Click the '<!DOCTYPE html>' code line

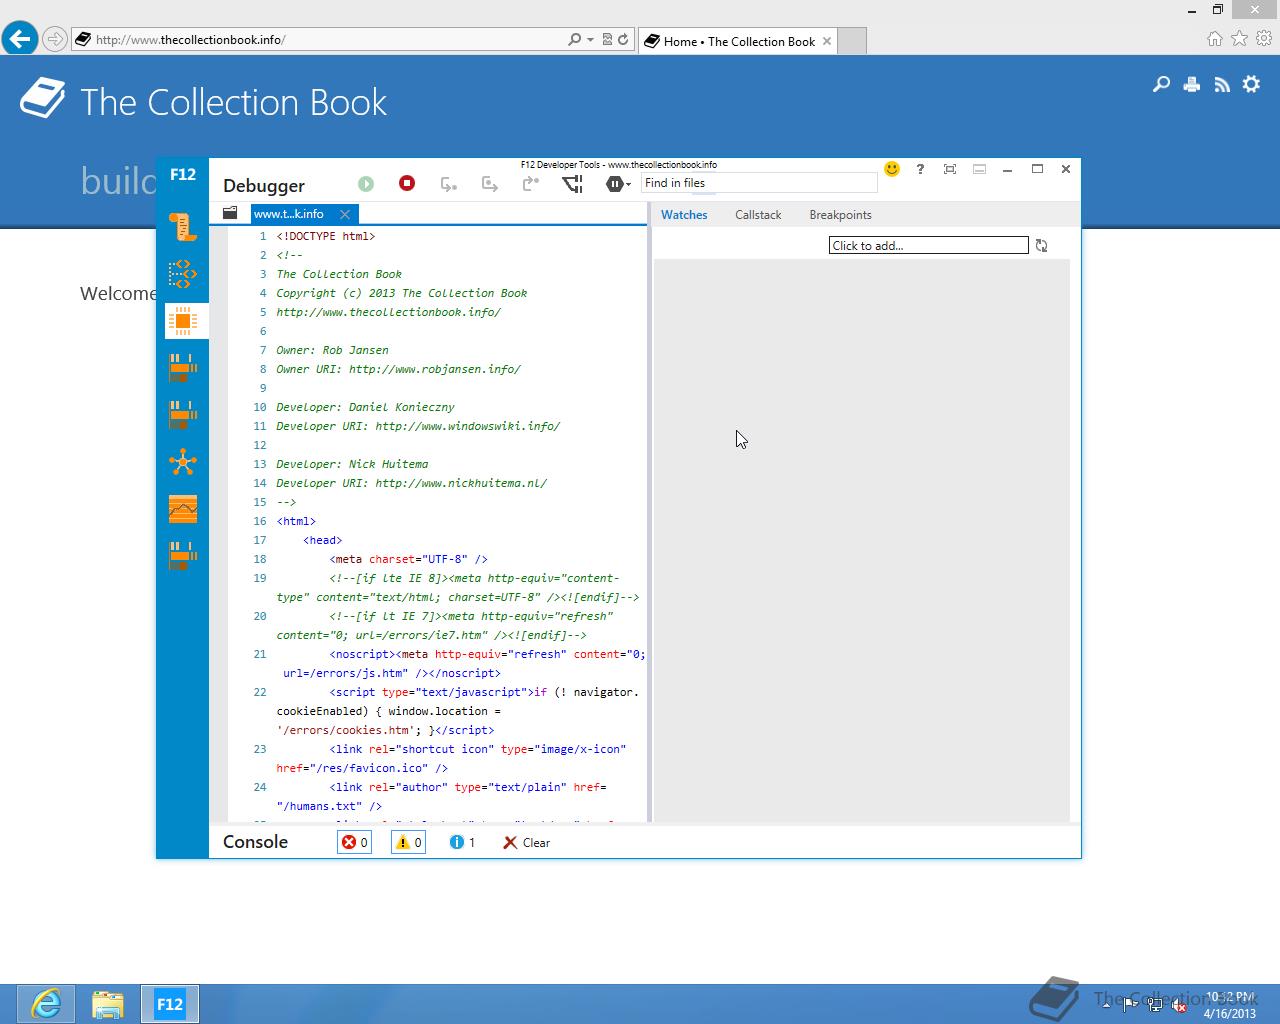326,236
